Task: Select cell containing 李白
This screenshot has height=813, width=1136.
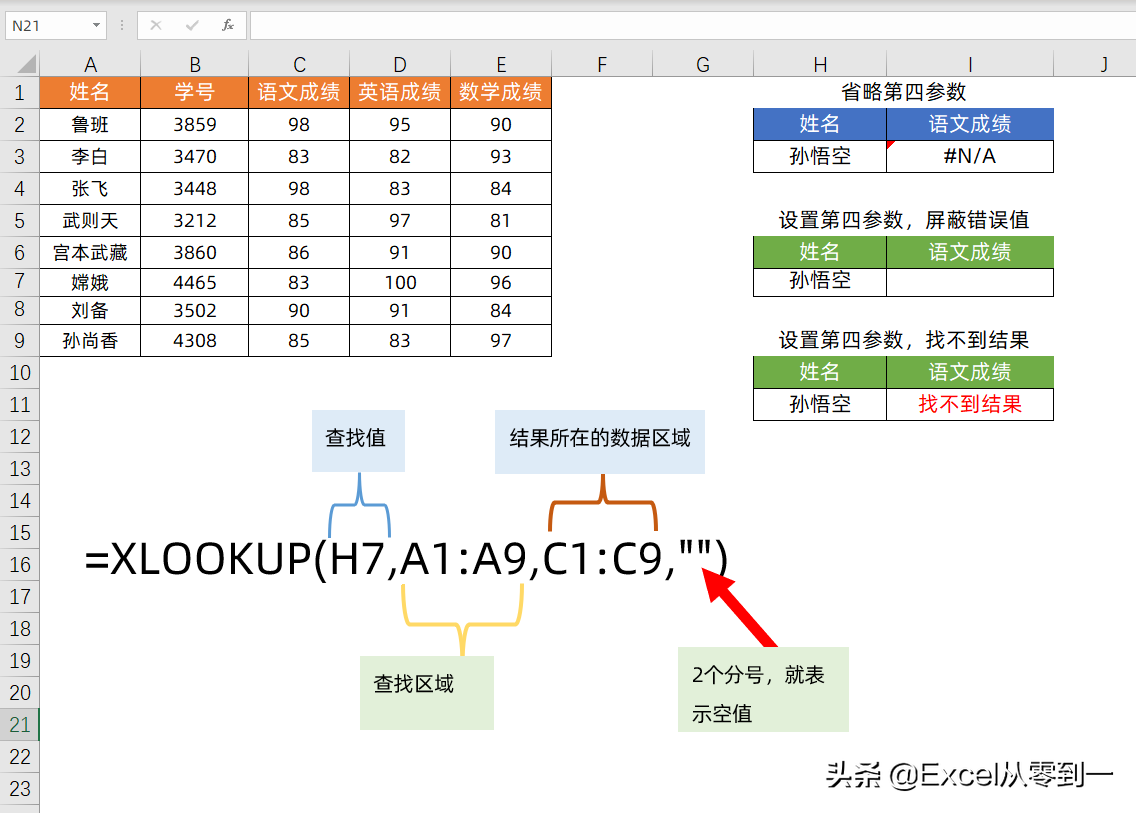Action: click(90, 157)
